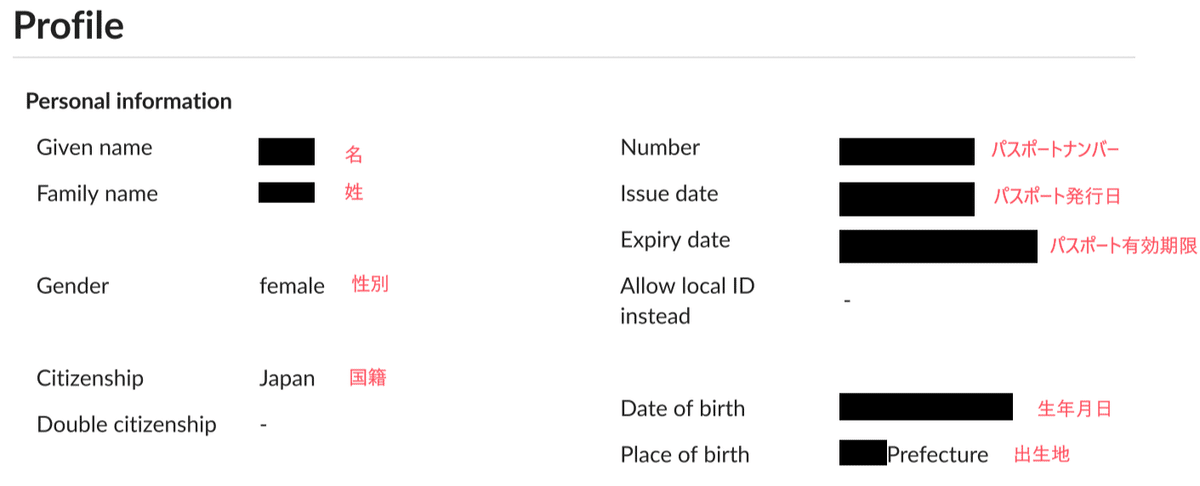Select the redacted Issue date value

(x=906, y=198)
